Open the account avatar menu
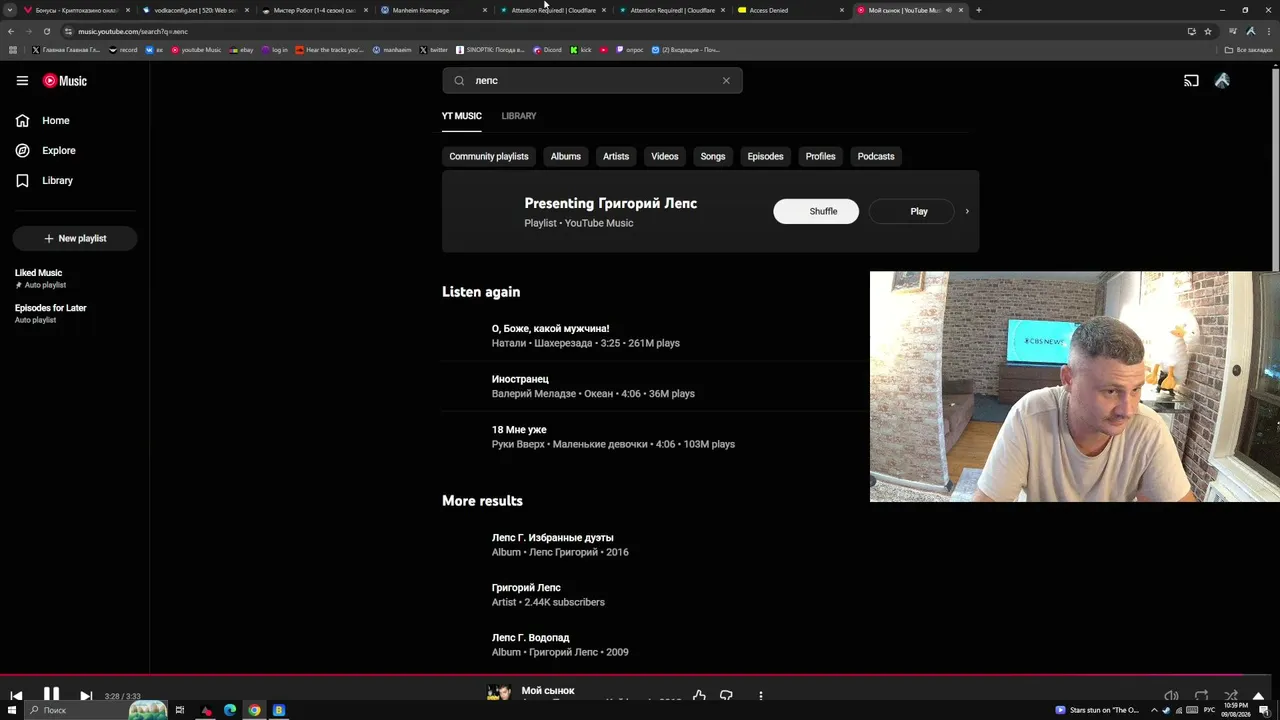 coord(1222,81)
